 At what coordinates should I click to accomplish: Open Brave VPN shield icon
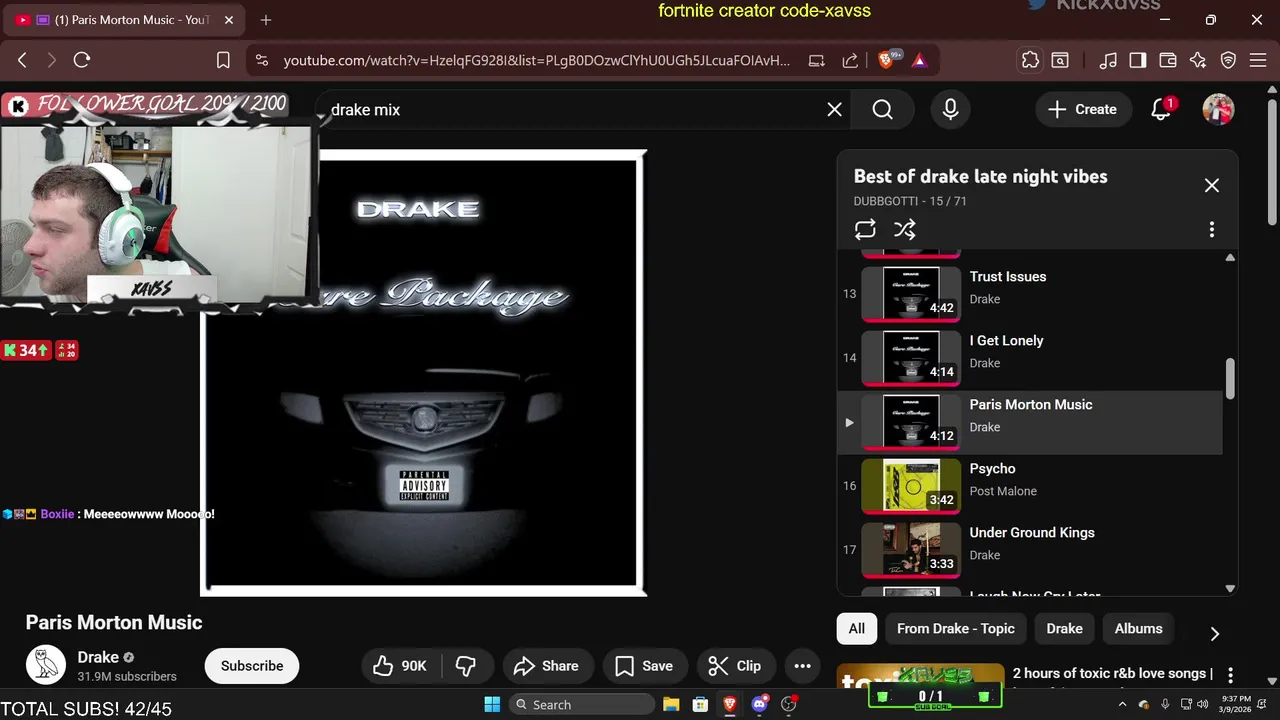(1229, 60)
